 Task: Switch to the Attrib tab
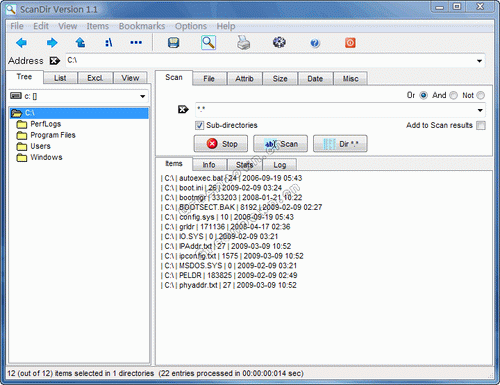[244, 79]
